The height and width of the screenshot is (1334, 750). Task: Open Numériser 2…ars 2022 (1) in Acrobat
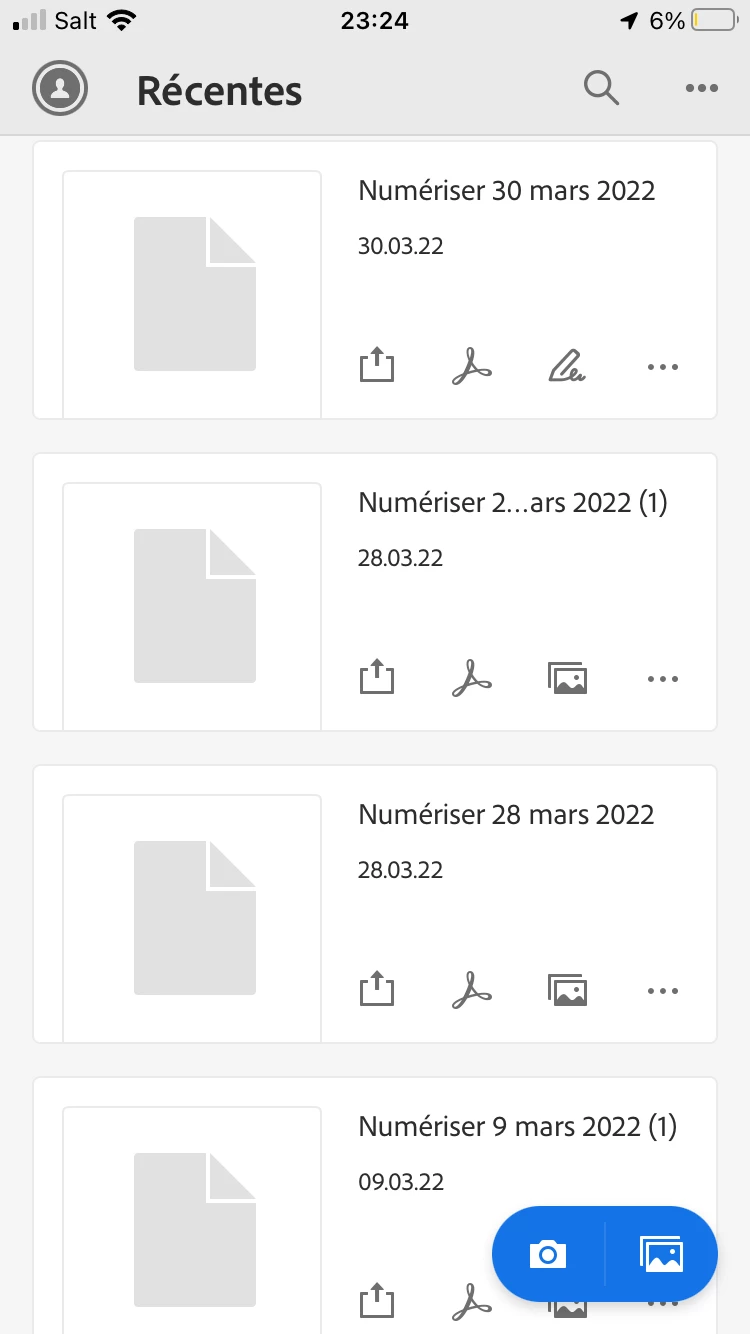tap(471, 679)
